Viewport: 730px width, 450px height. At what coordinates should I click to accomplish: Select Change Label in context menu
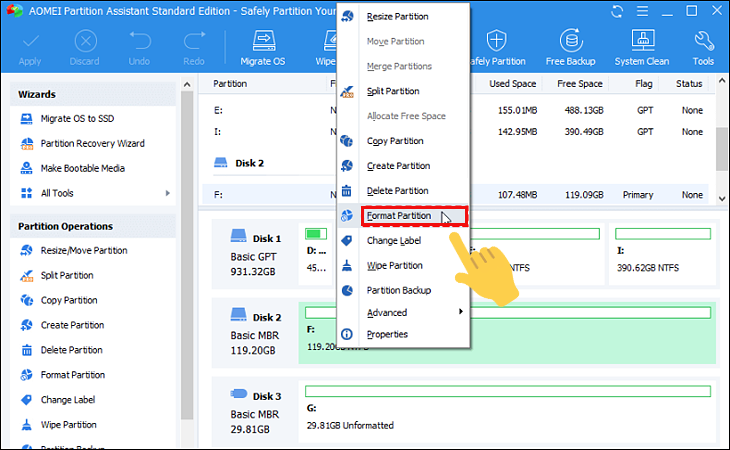[403, 241]
